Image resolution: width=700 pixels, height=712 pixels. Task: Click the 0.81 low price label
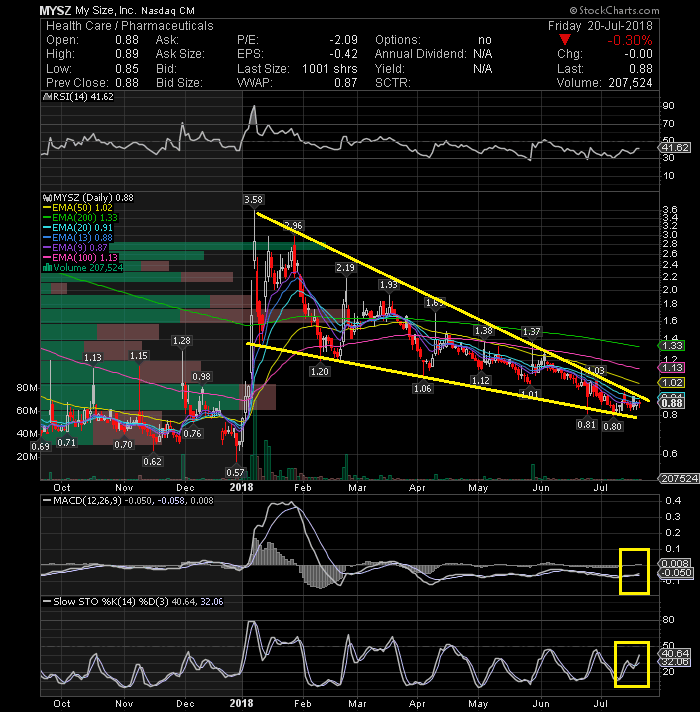pos(587,425)
